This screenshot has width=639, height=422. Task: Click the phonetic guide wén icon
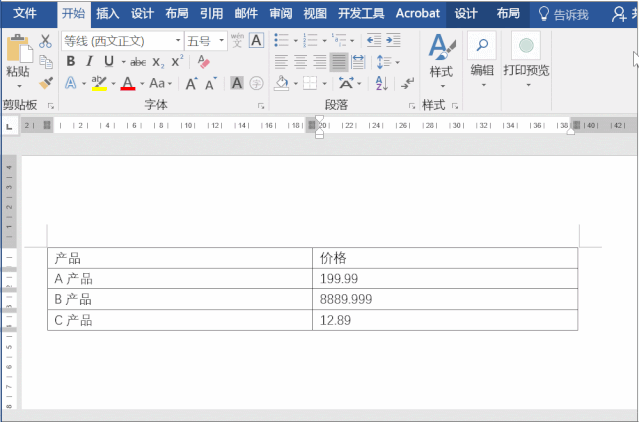click(237, 40)
